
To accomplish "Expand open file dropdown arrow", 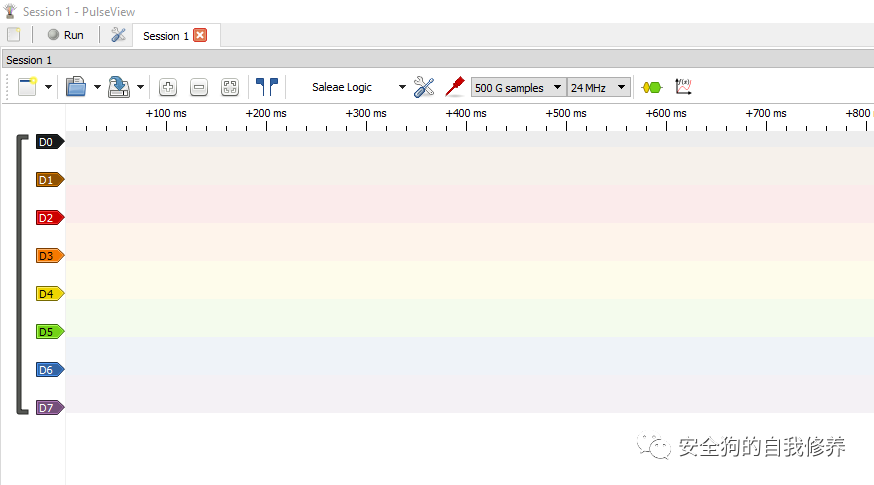I will click(97, 87).
